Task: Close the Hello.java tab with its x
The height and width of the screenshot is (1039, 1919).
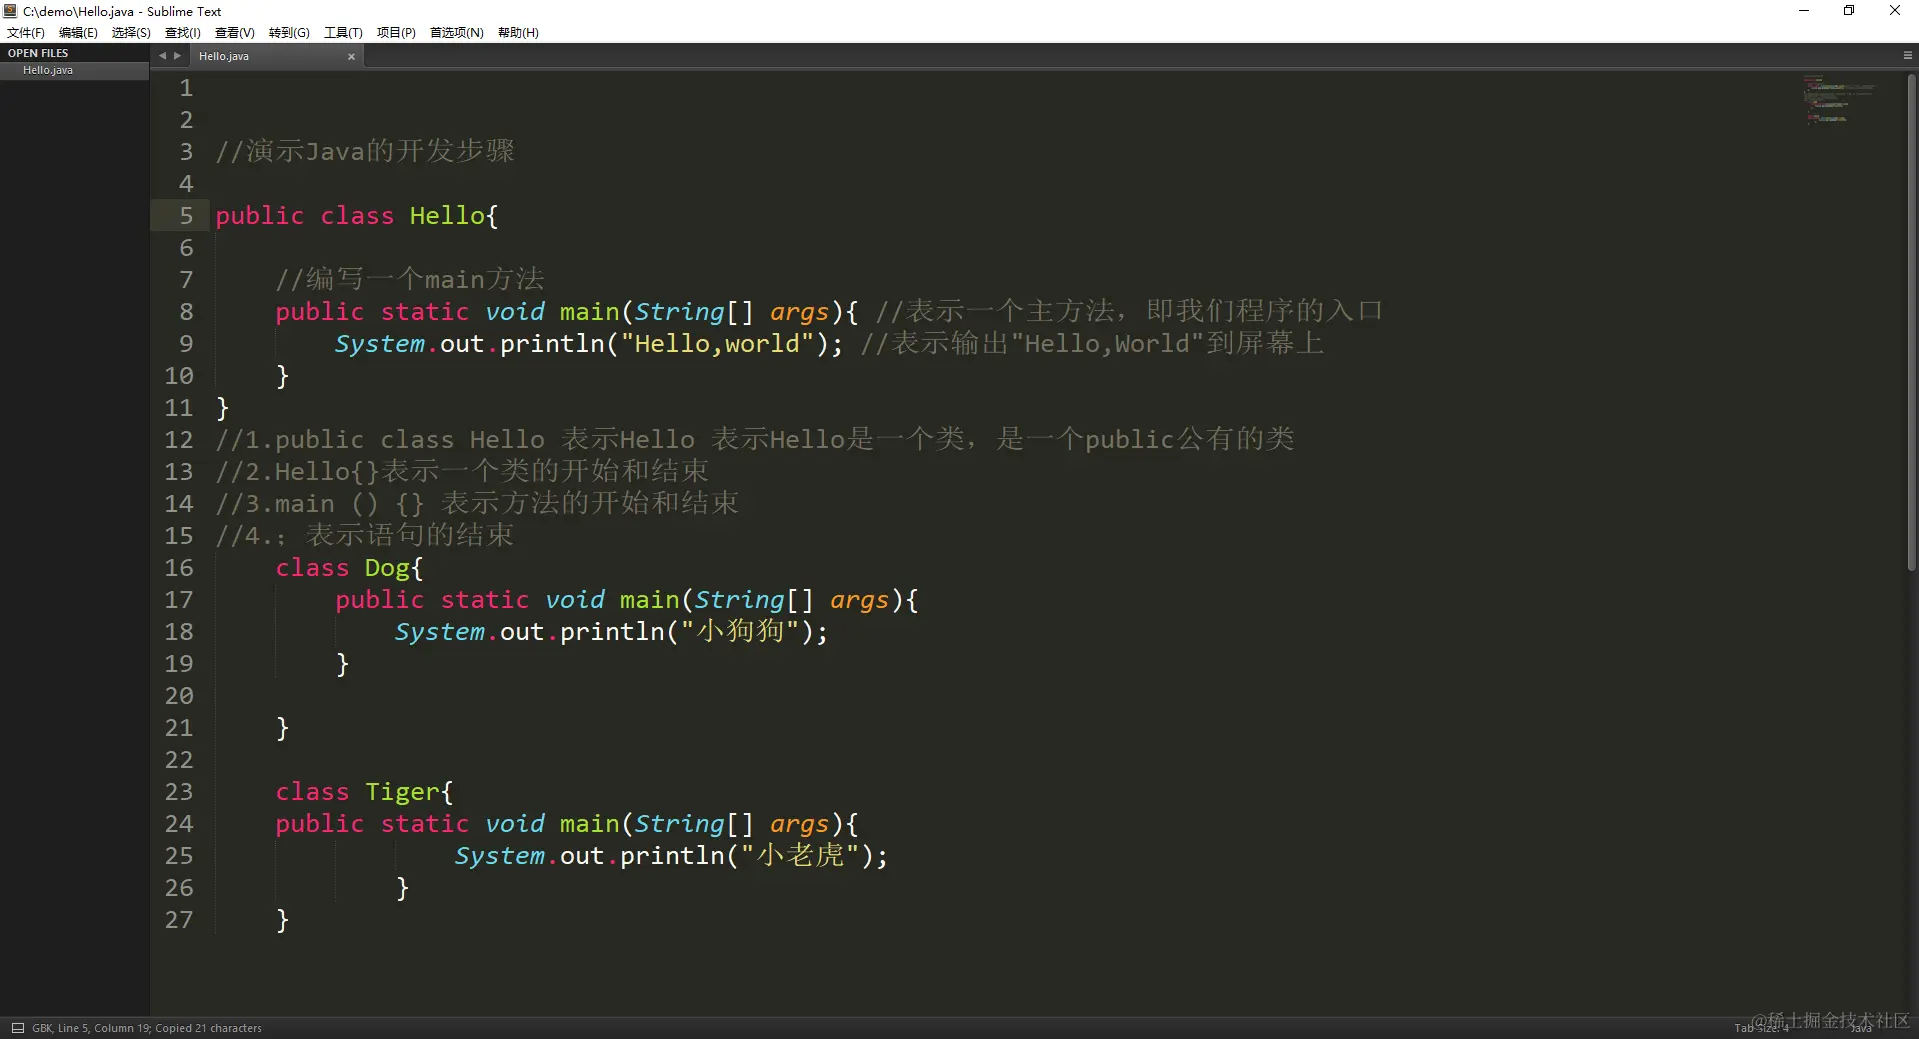Action: pyautogui.click(x=351, y=57)
